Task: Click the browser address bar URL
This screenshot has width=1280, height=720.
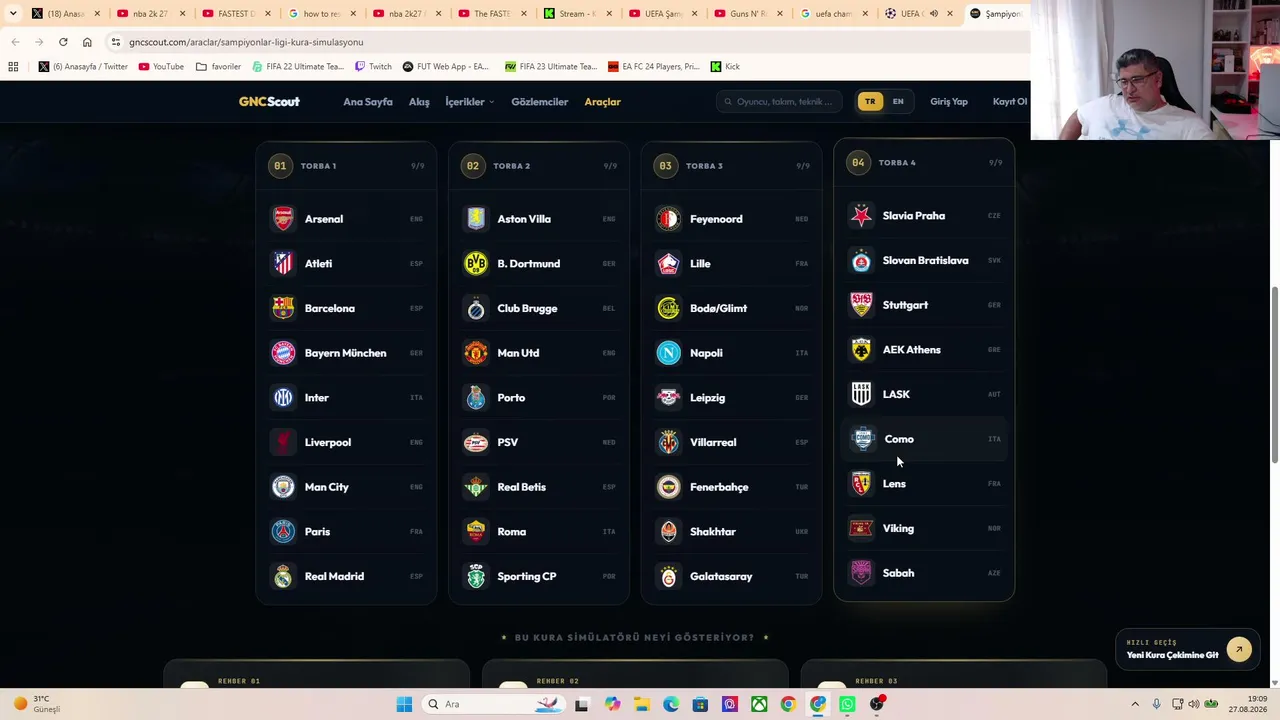Action: coord(246,42)
